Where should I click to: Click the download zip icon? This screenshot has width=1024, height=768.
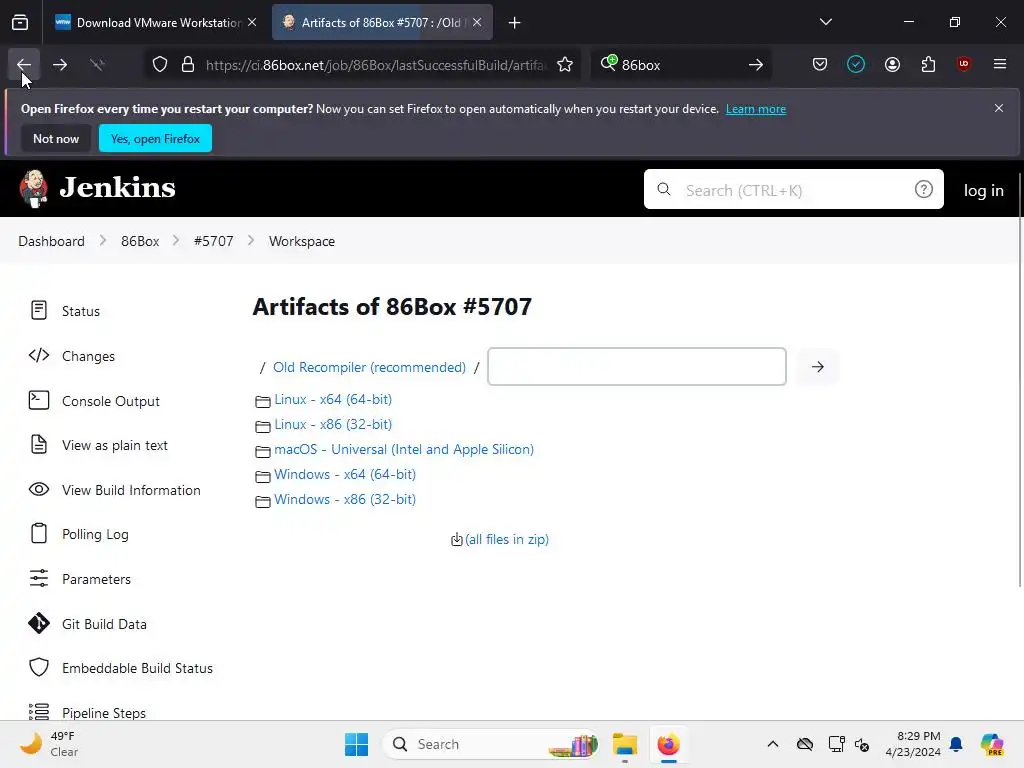tap(456, 539)
